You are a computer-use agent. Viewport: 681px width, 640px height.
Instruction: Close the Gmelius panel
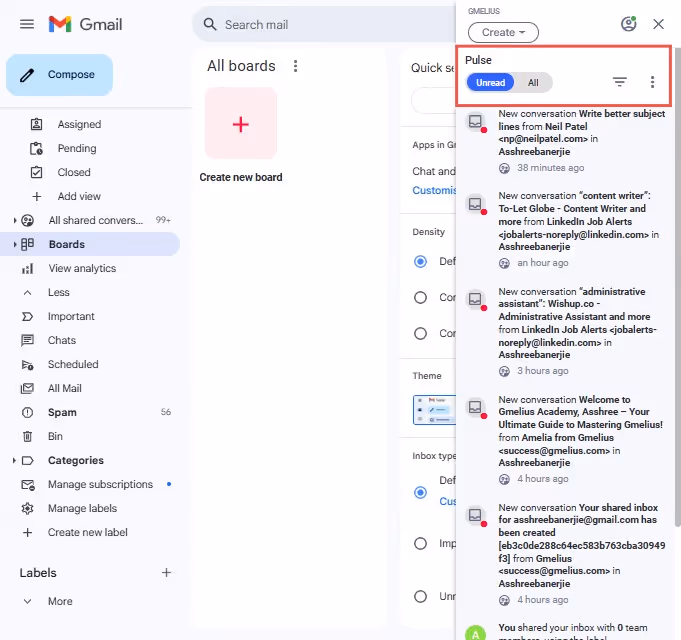[658, 24]
